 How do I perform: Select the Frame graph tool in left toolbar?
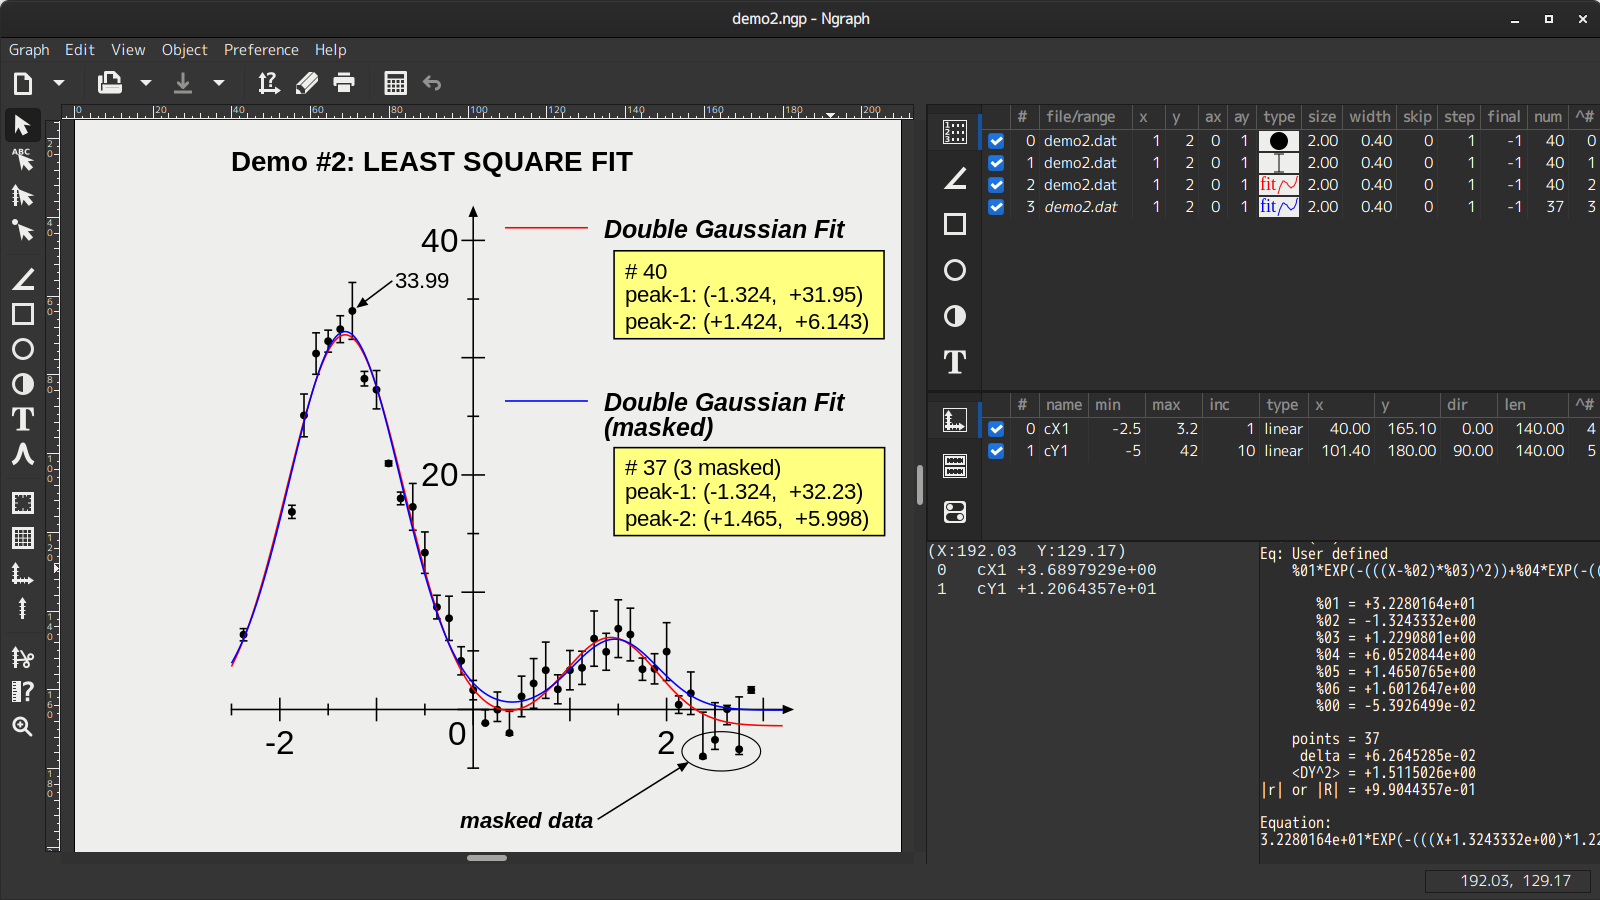[x=22, y=503]
